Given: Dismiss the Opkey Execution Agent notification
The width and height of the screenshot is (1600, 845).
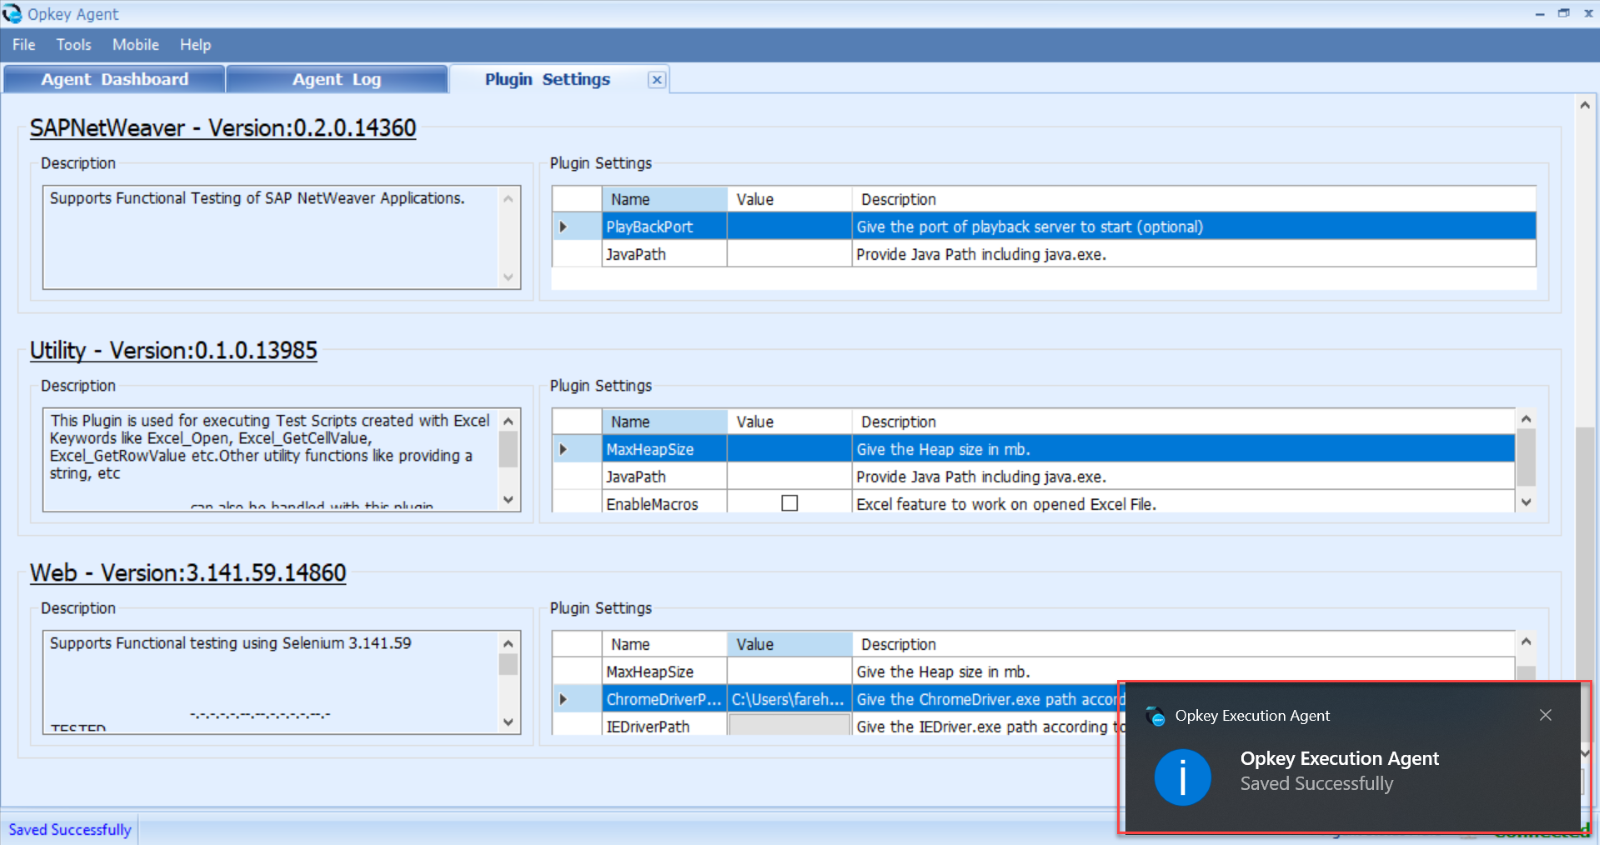Looking at the screenshot, I should coord(1546,715).
